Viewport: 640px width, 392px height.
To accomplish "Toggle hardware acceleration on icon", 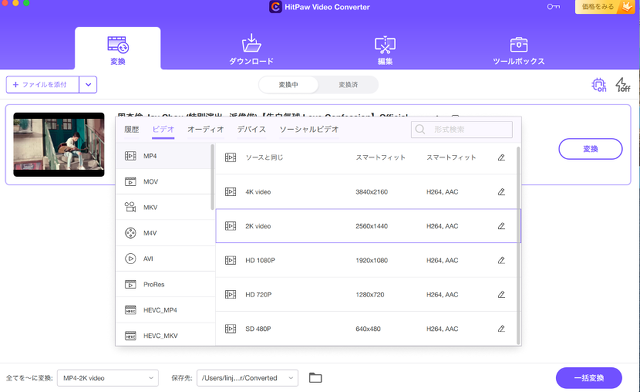I will click(x=599, y=85).
